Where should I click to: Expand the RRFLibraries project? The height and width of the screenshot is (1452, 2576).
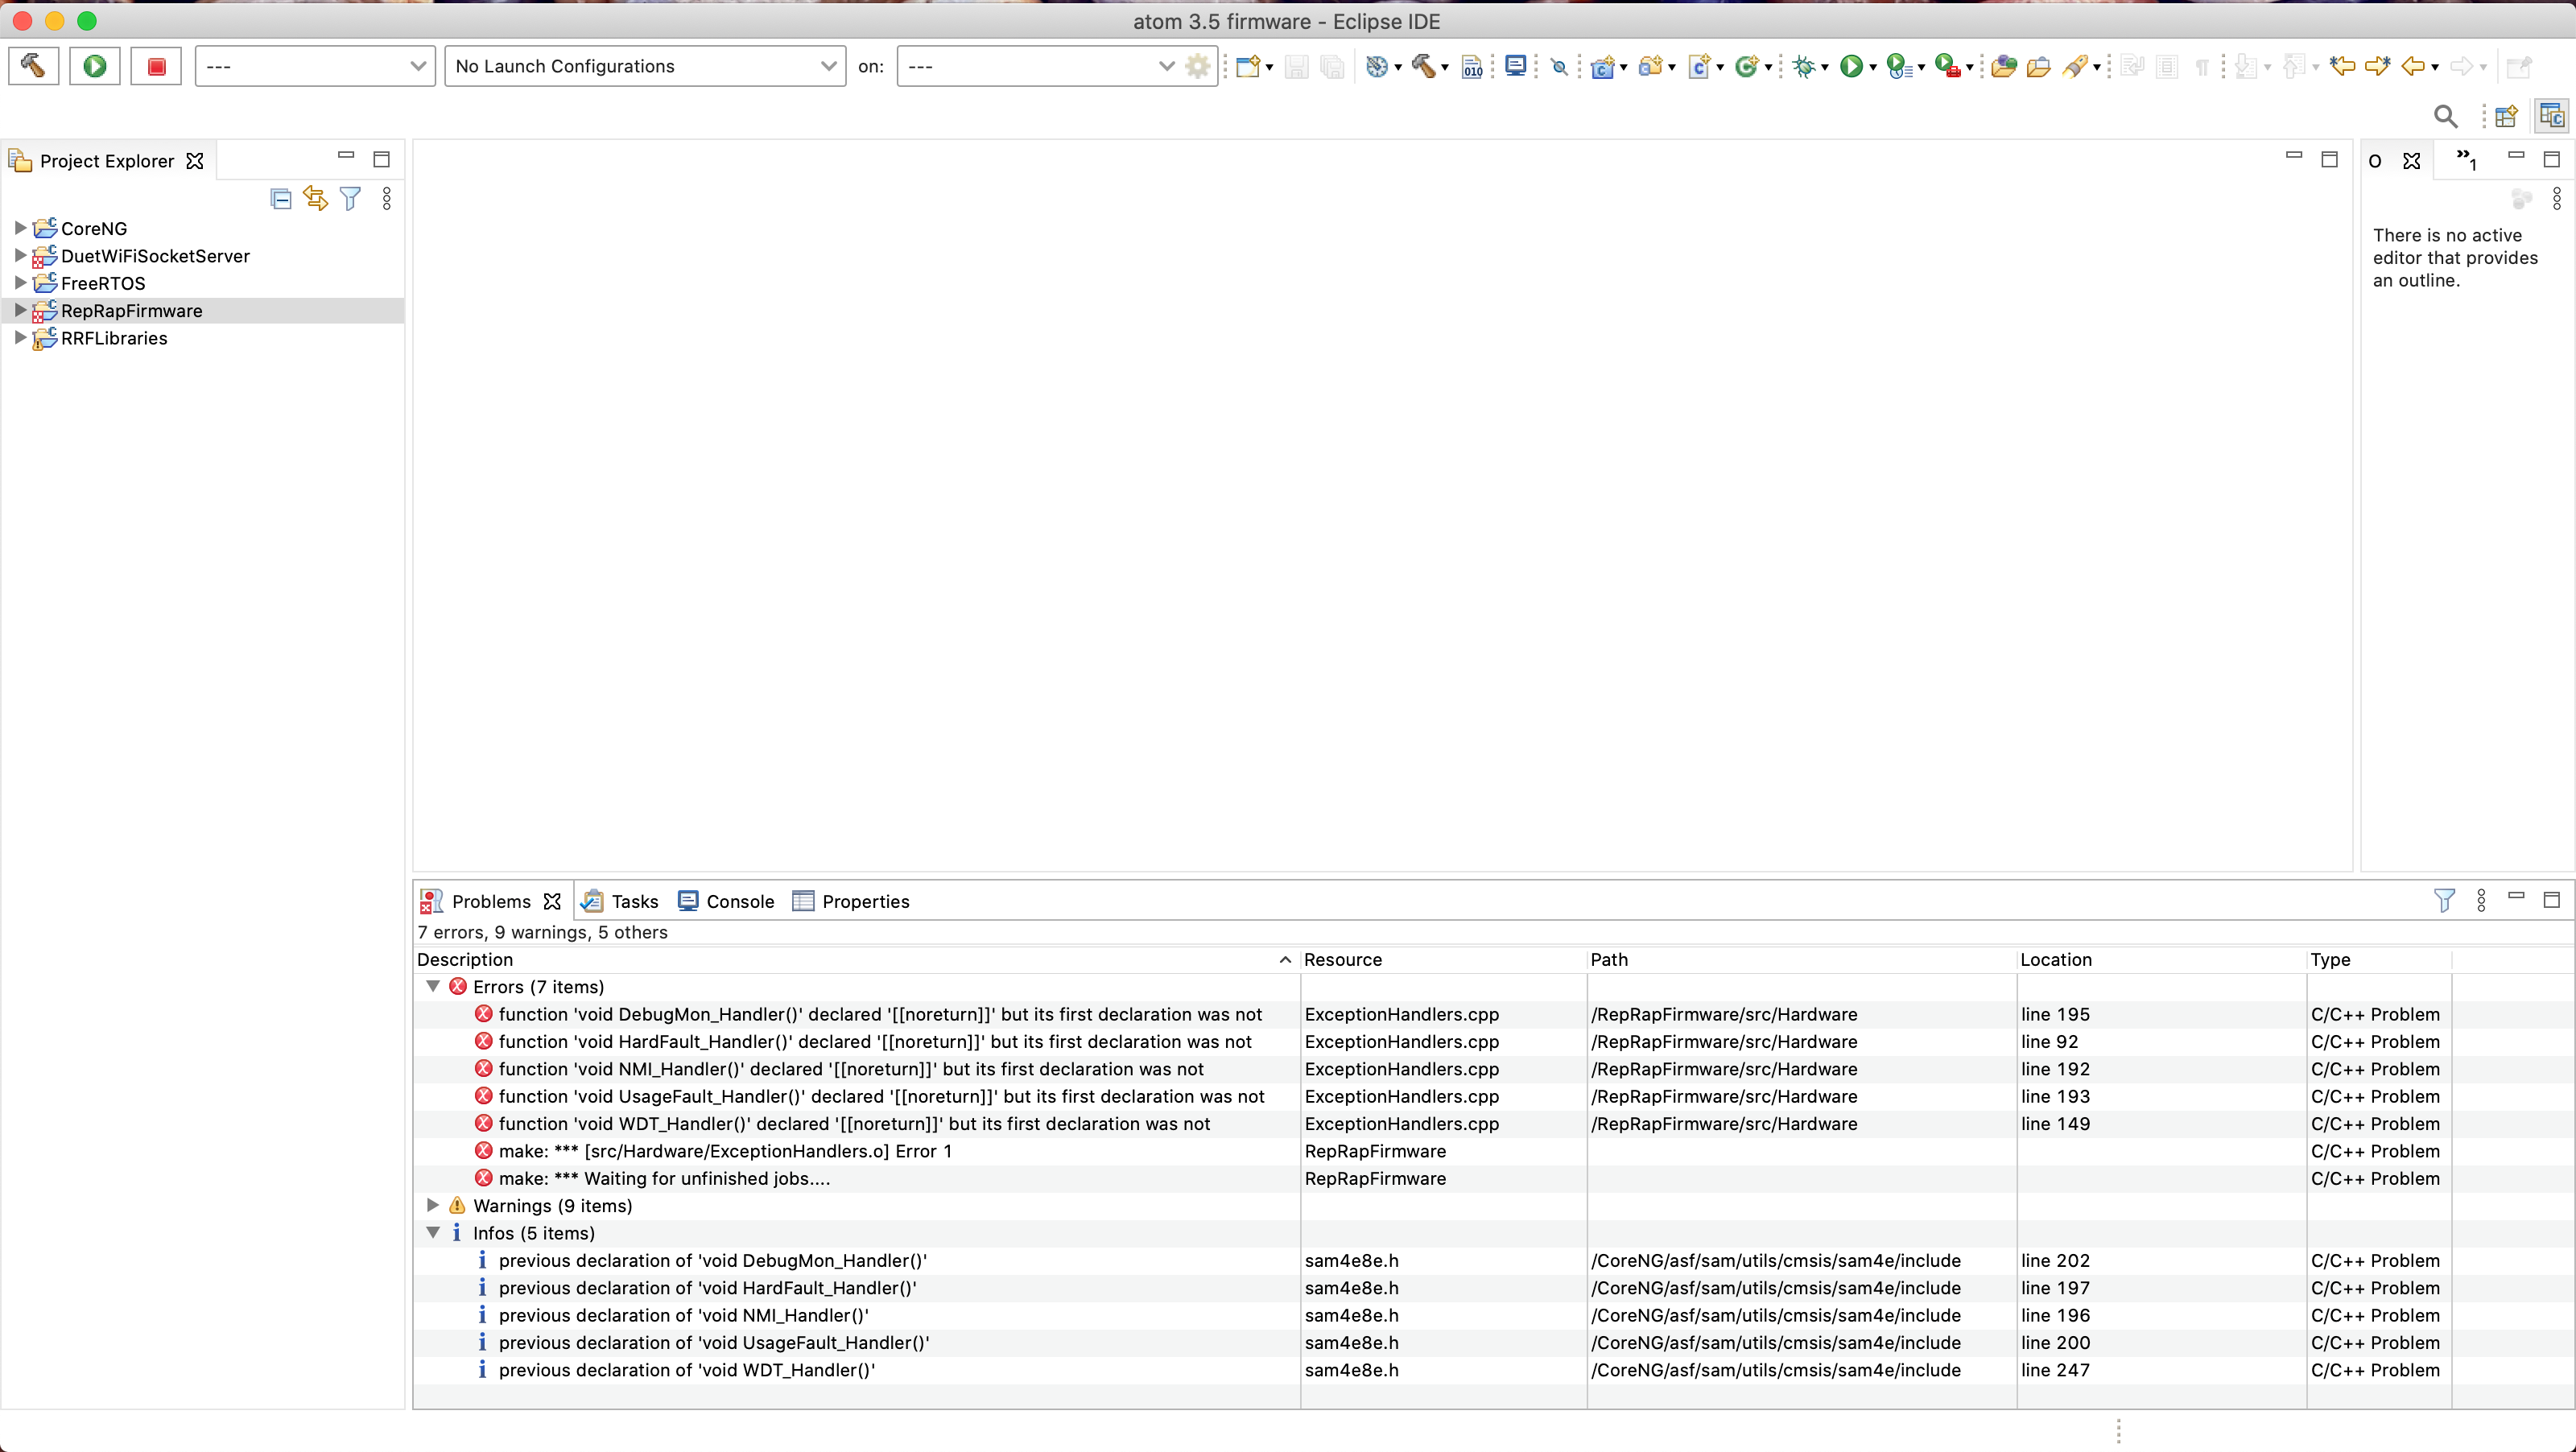click(x=20, y=338)
